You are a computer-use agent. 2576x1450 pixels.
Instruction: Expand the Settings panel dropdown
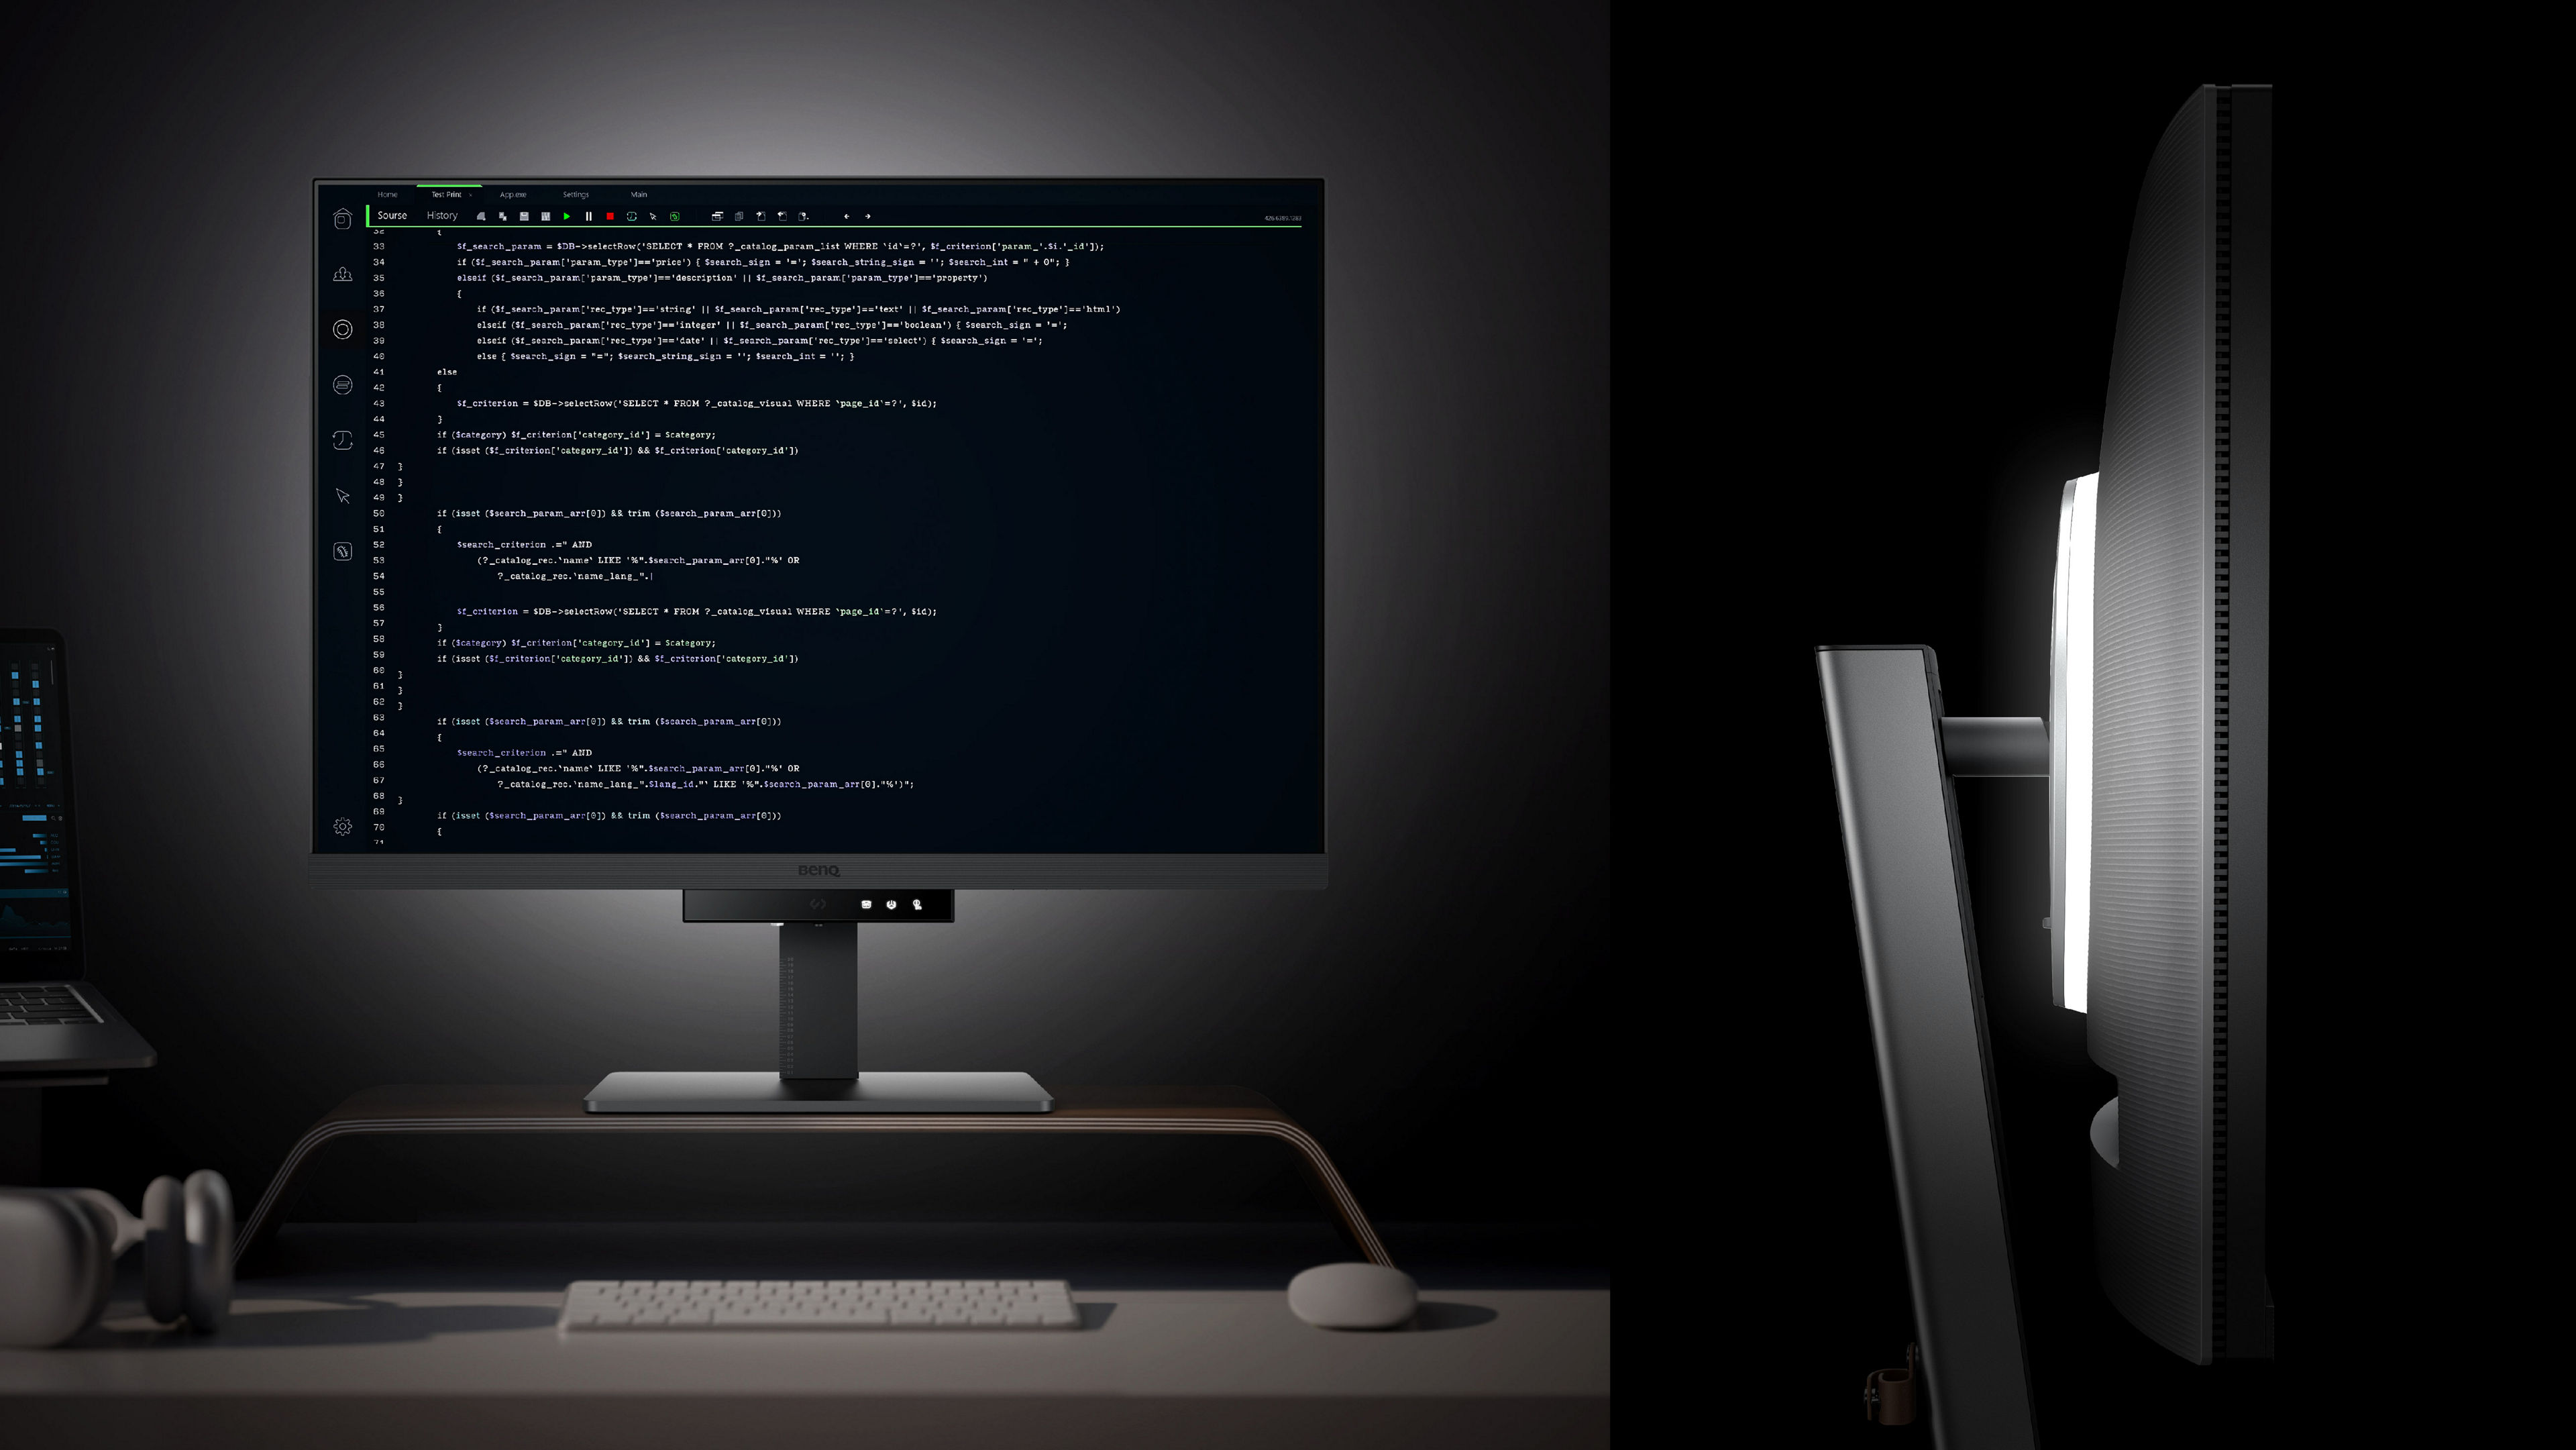[577, 193]
